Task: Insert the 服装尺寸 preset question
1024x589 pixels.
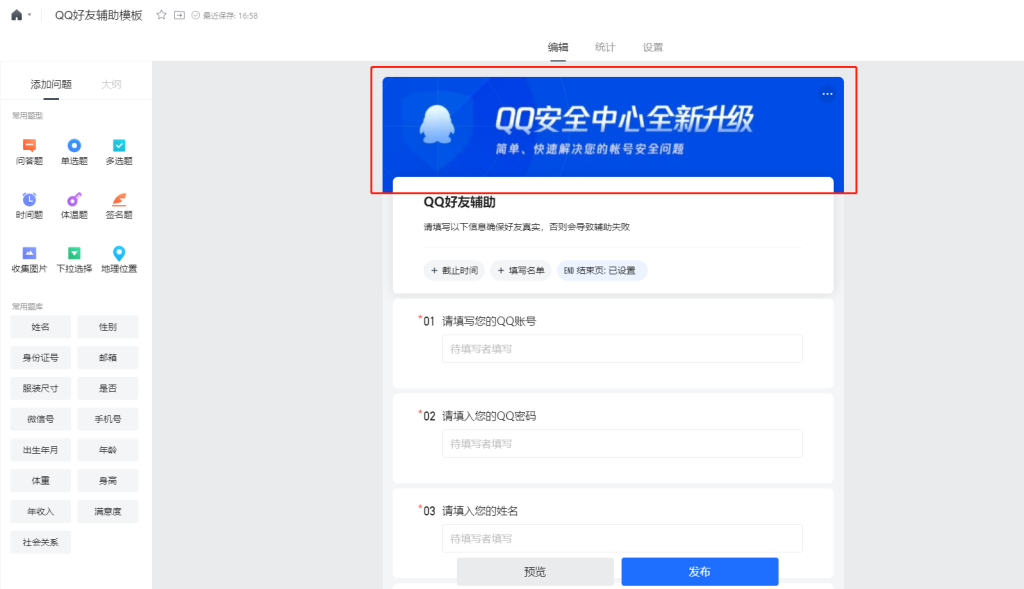Action: click(x=40, y=388)
